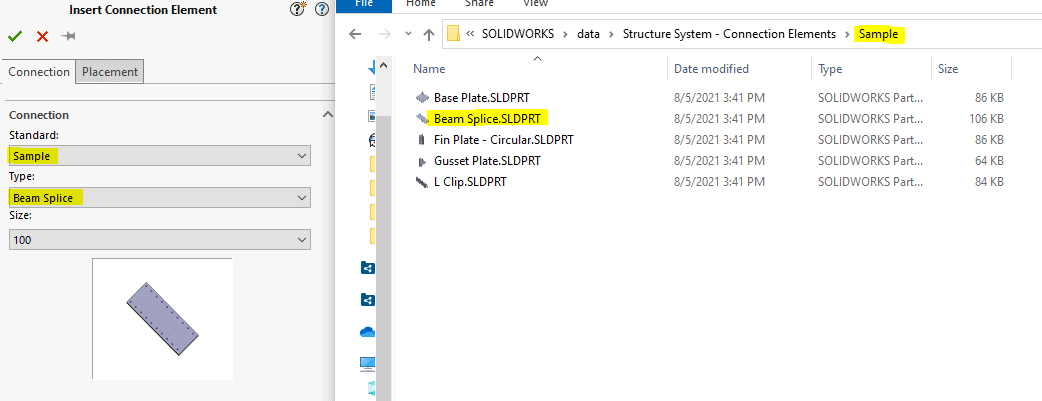1042x401 pixels.
Task: Click the Base Plate.SLDPRT file icon
Action: (x=421, y=98)
